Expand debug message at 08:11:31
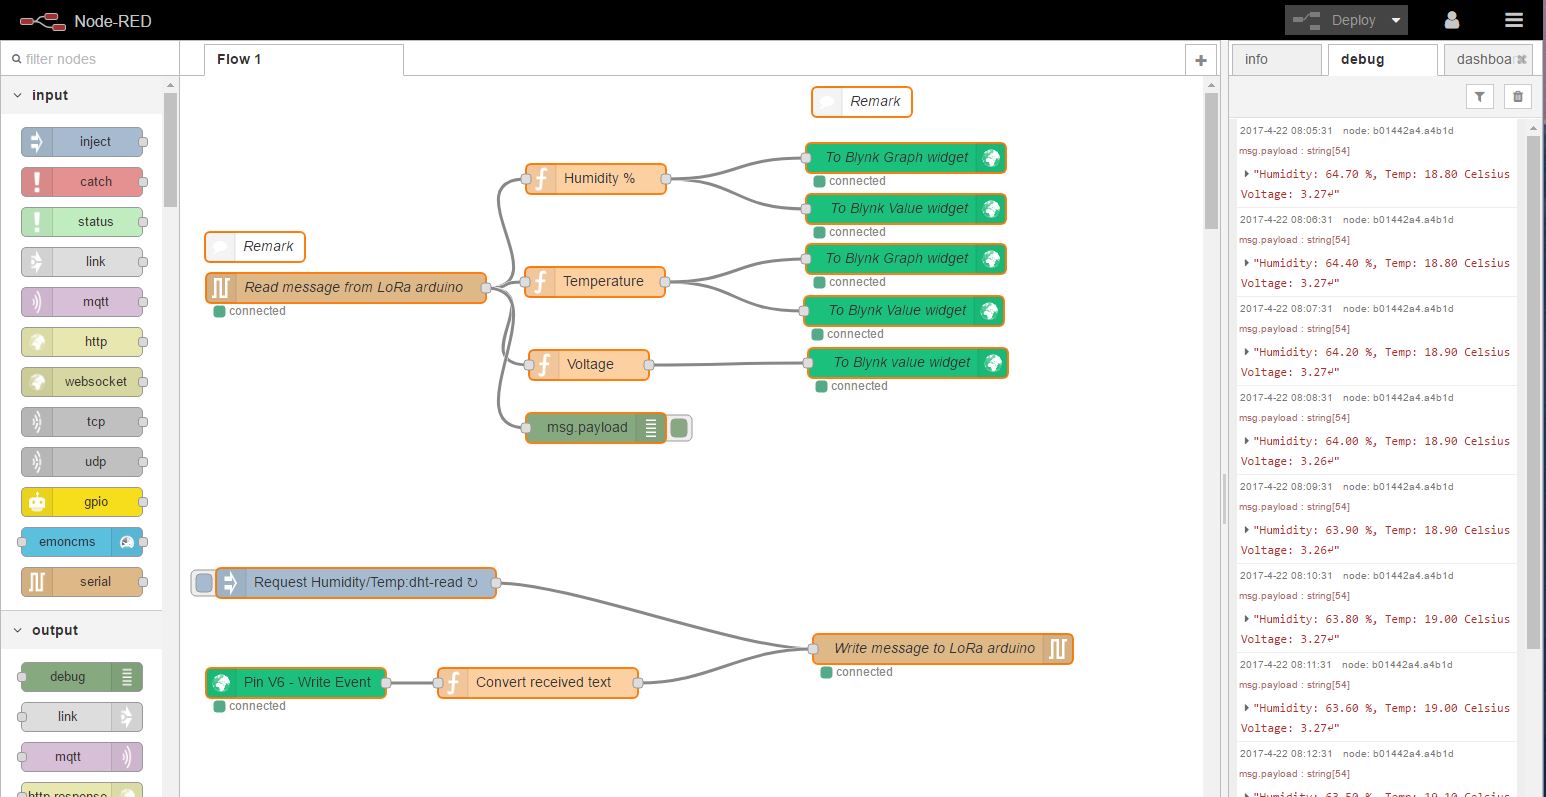Screen dimensions: 1546x797 point(1246,708)
